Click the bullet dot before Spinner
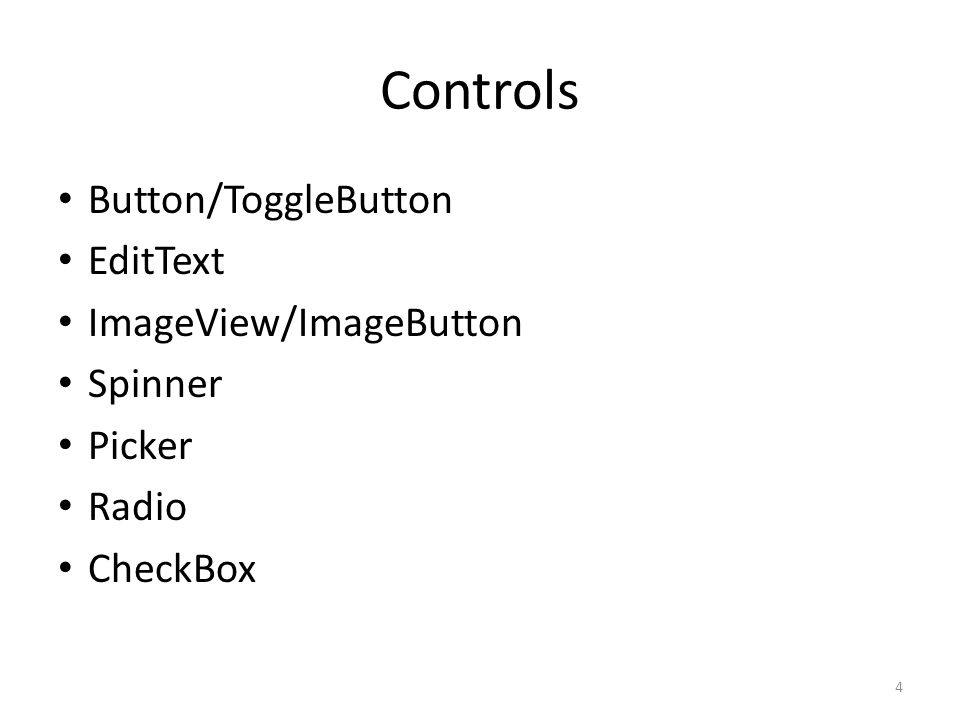 [x=66, y=383]
